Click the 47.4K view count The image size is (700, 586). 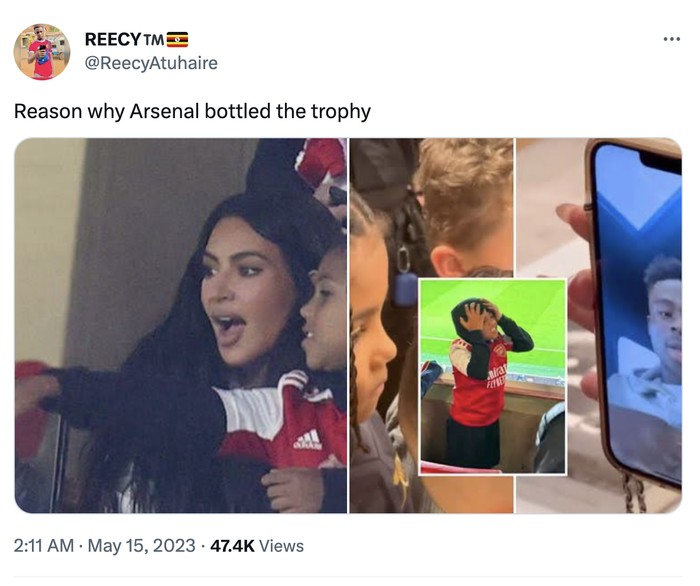(233, 546)
